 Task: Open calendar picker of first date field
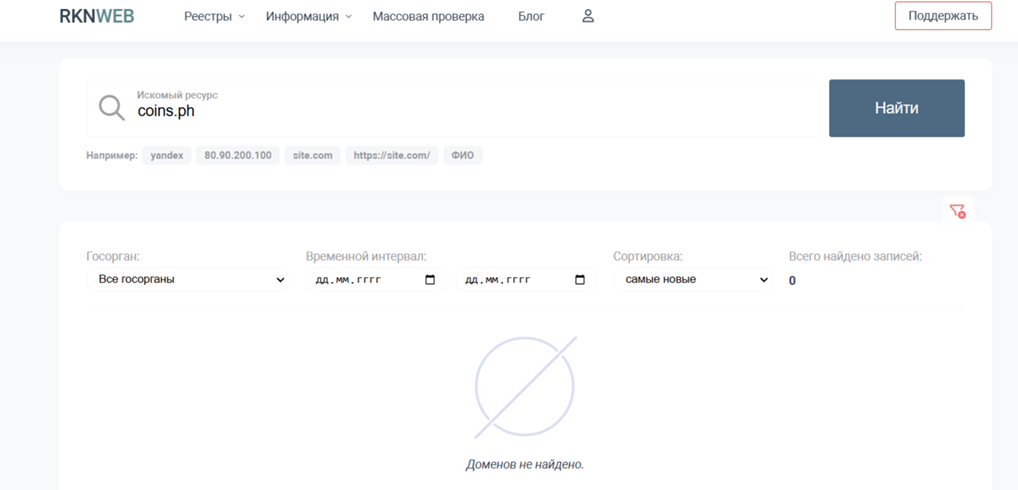point(430,280)
